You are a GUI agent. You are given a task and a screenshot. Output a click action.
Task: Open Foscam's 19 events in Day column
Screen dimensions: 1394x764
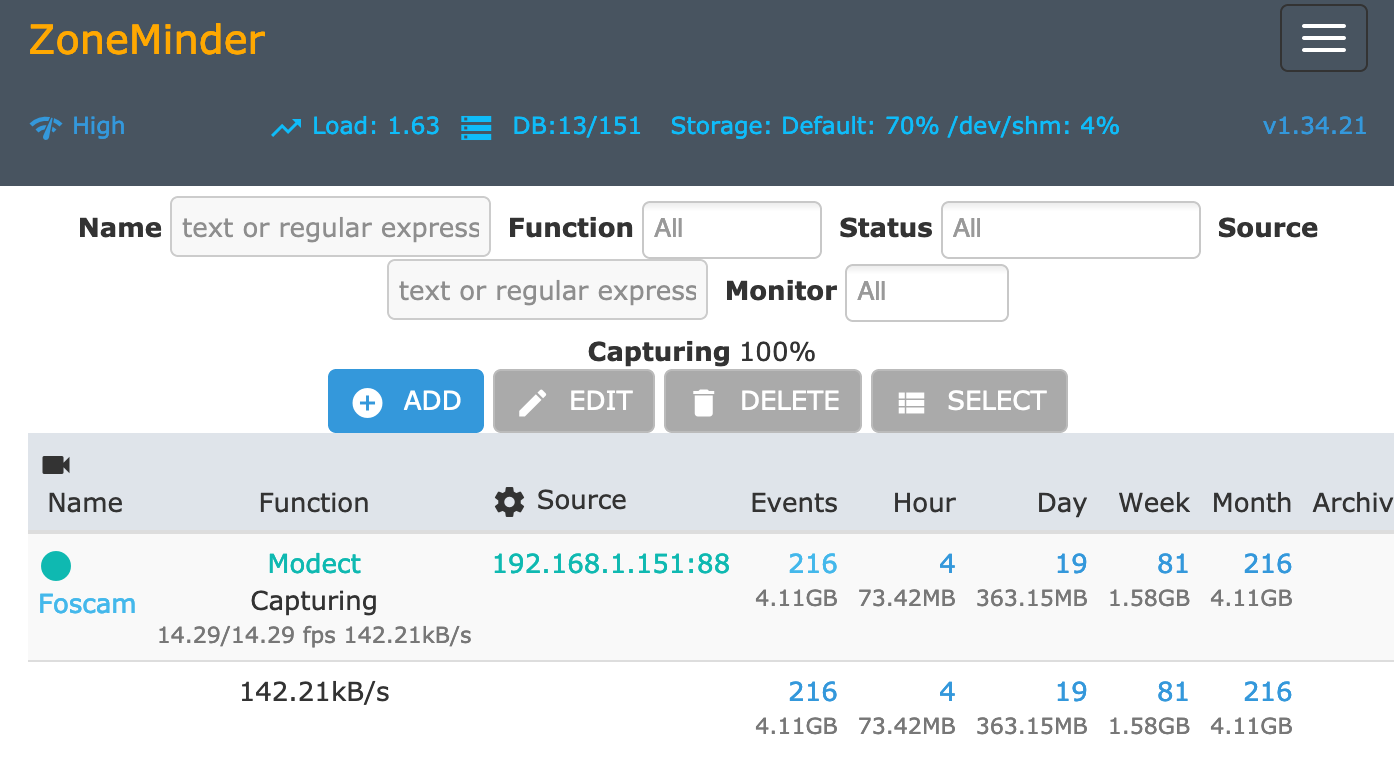pos(1071,564)
